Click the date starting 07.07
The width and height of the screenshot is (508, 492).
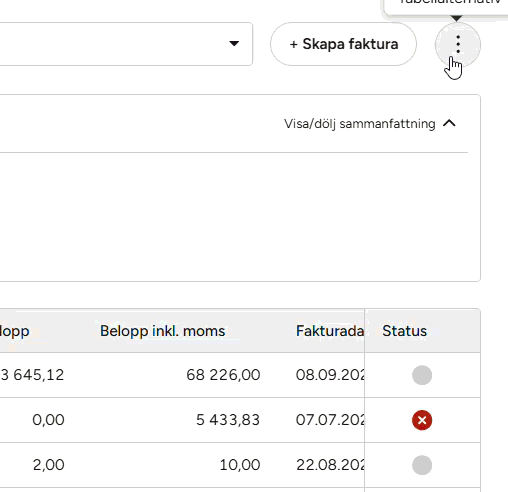point(330,420)
